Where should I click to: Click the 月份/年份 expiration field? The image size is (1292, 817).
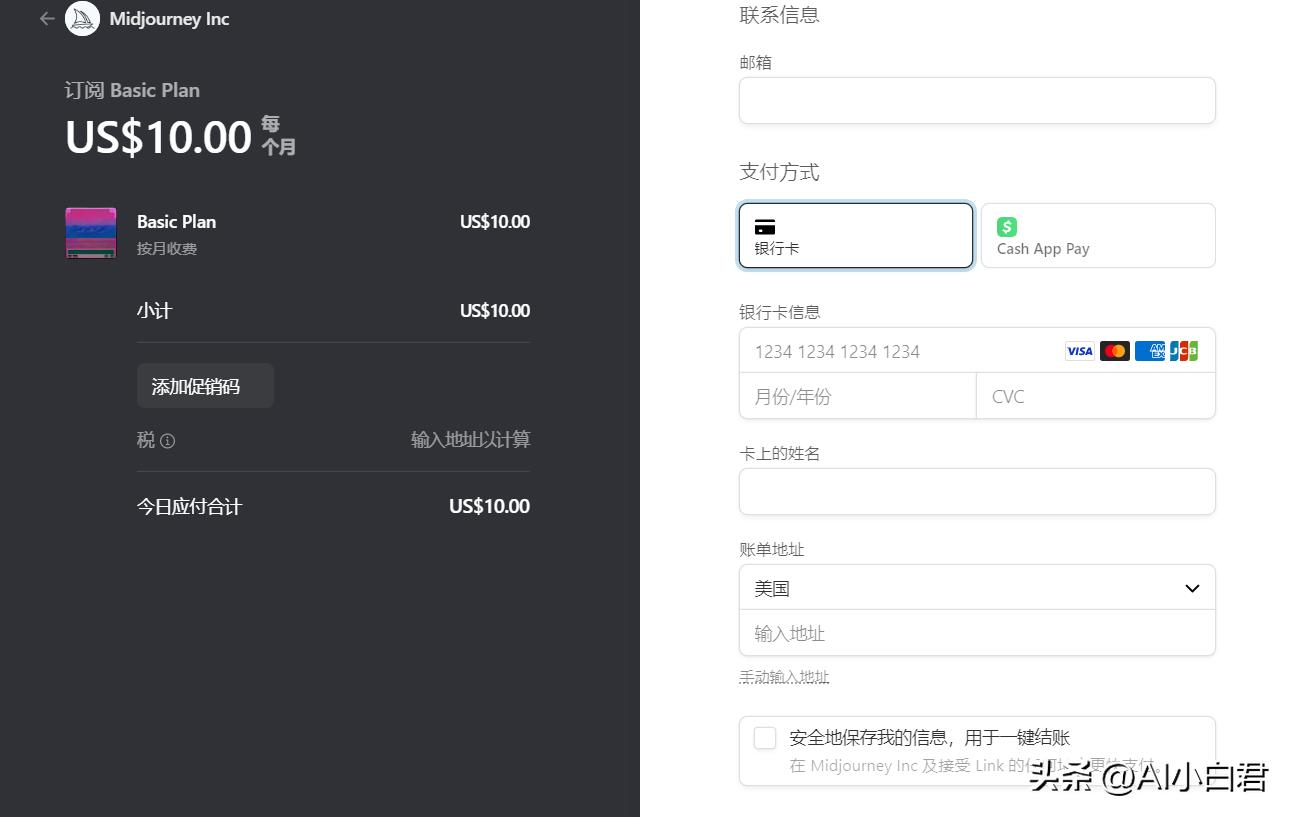coord(857,396)
